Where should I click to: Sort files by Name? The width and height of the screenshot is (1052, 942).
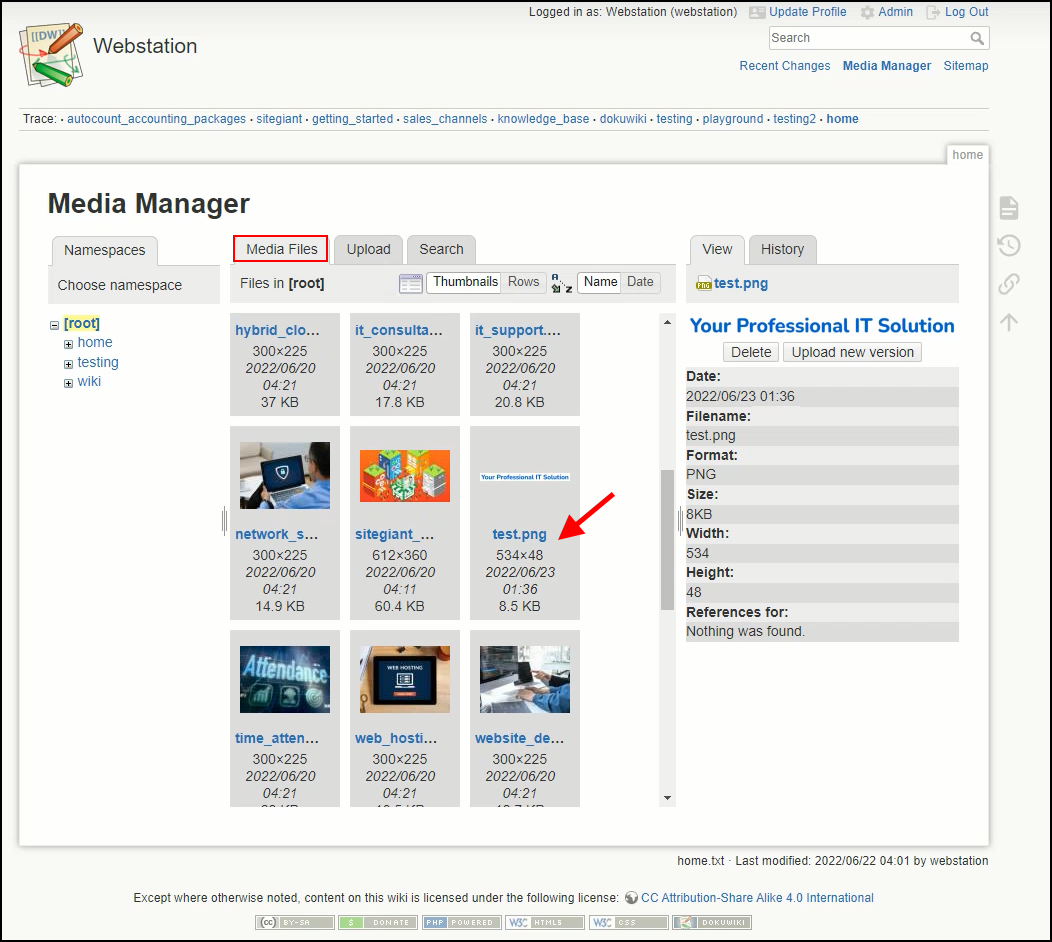[x=600, y=282]
